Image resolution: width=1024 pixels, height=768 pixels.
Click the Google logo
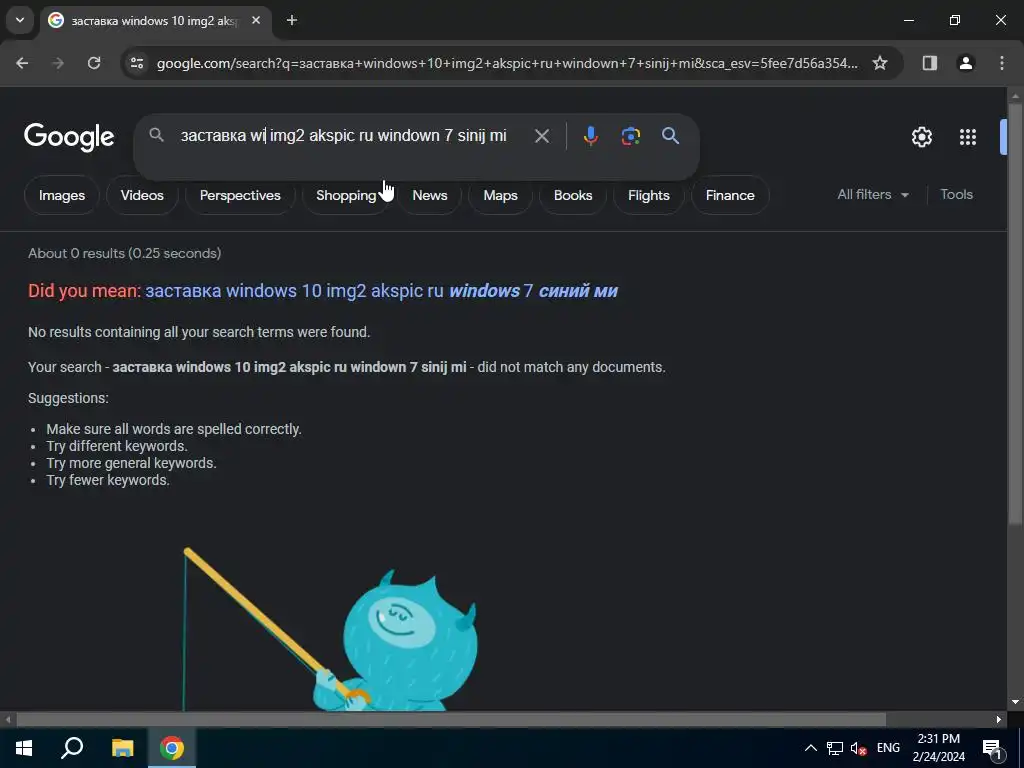click(69, 136)
